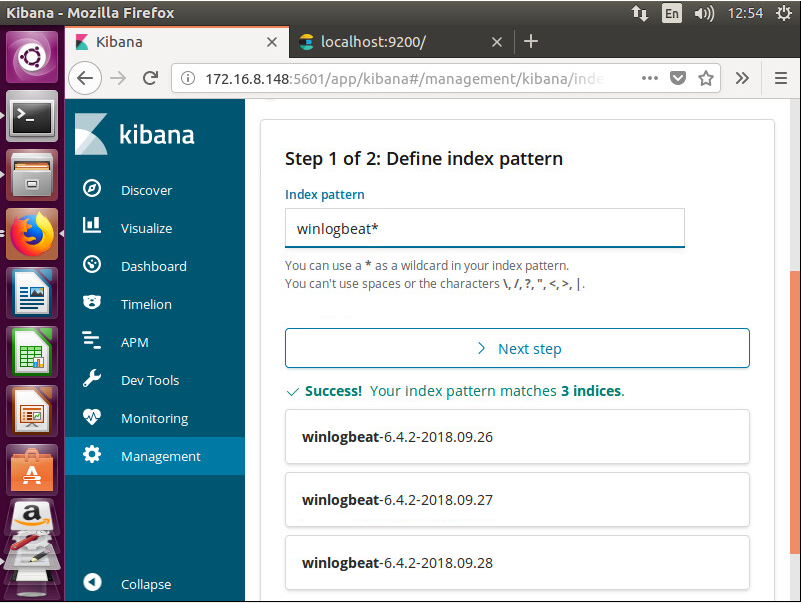Viewport: 801px width, 603px height.
Task: Open page actions three-dot menu
Action: click(x=650, y=78)
